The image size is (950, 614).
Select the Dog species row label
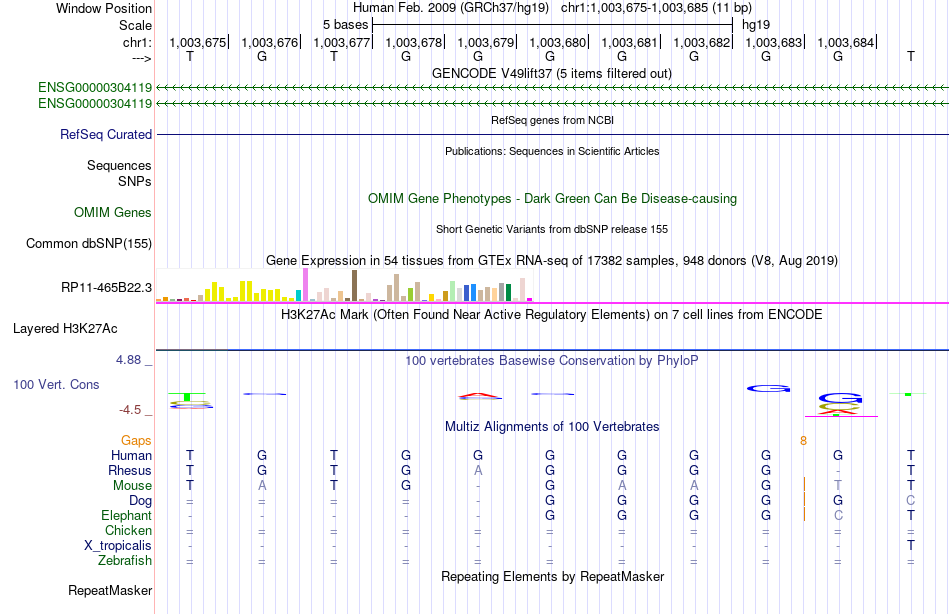tap(141, 501)
